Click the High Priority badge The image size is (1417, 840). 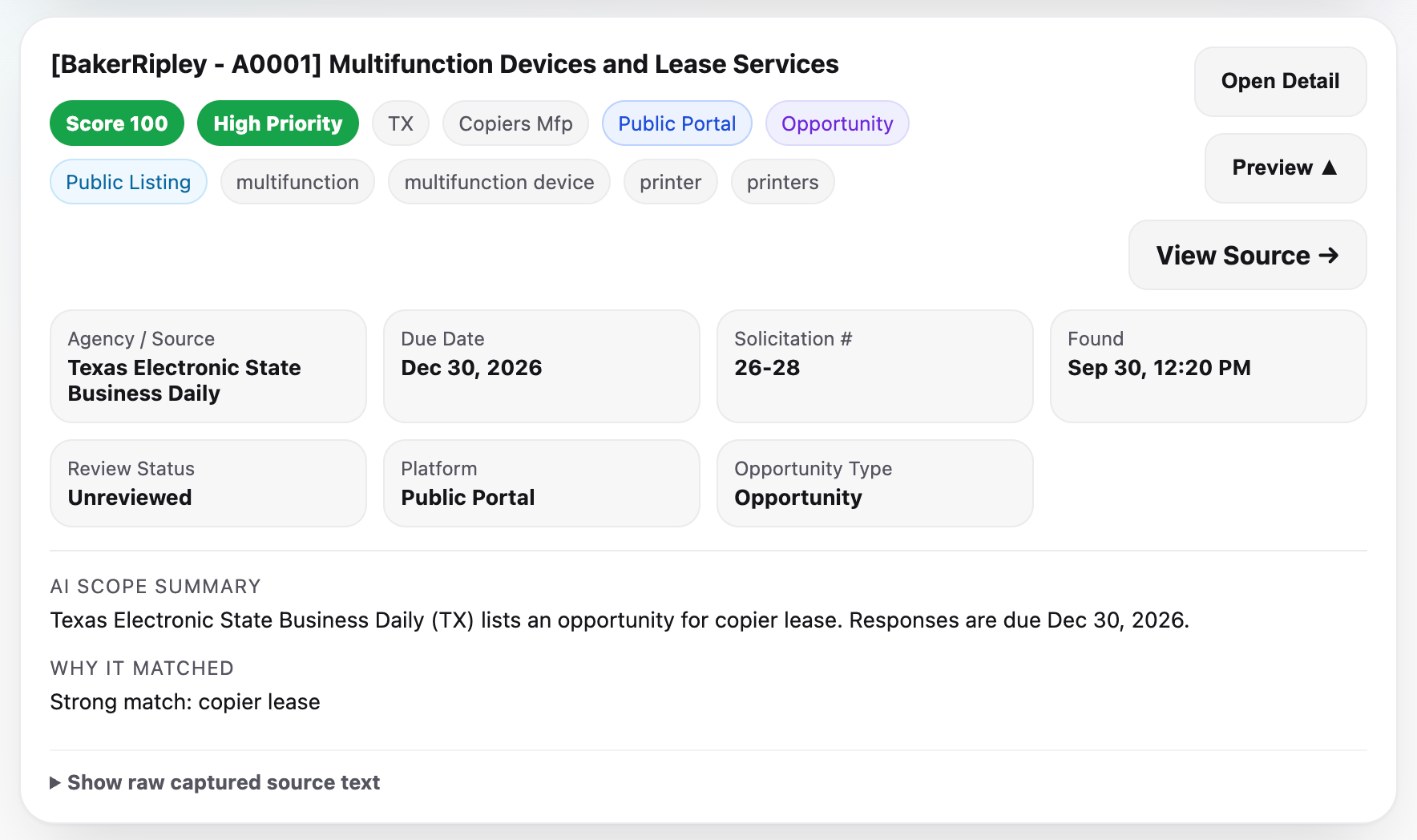click(278, 123)
